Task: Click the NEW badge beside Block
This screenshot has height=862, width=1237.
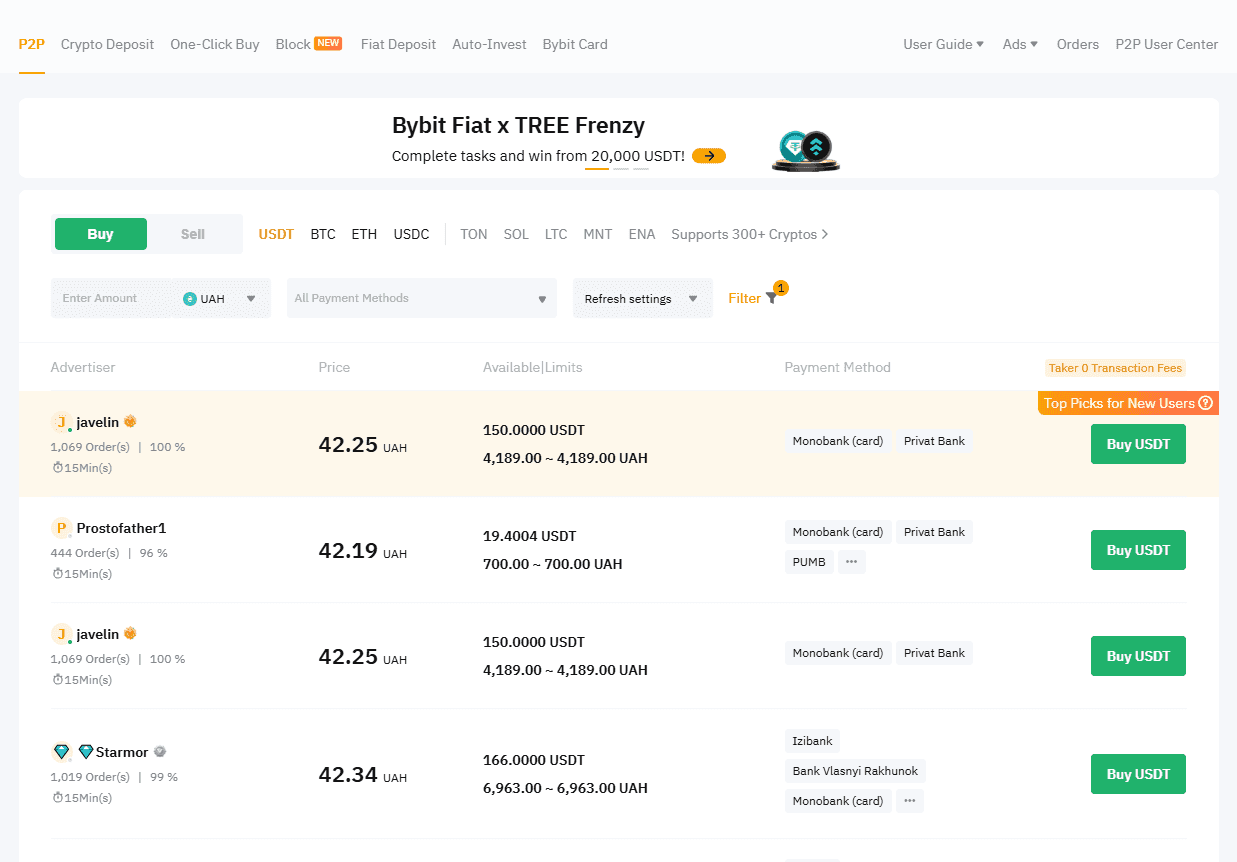Action: [x=328, y=43]
